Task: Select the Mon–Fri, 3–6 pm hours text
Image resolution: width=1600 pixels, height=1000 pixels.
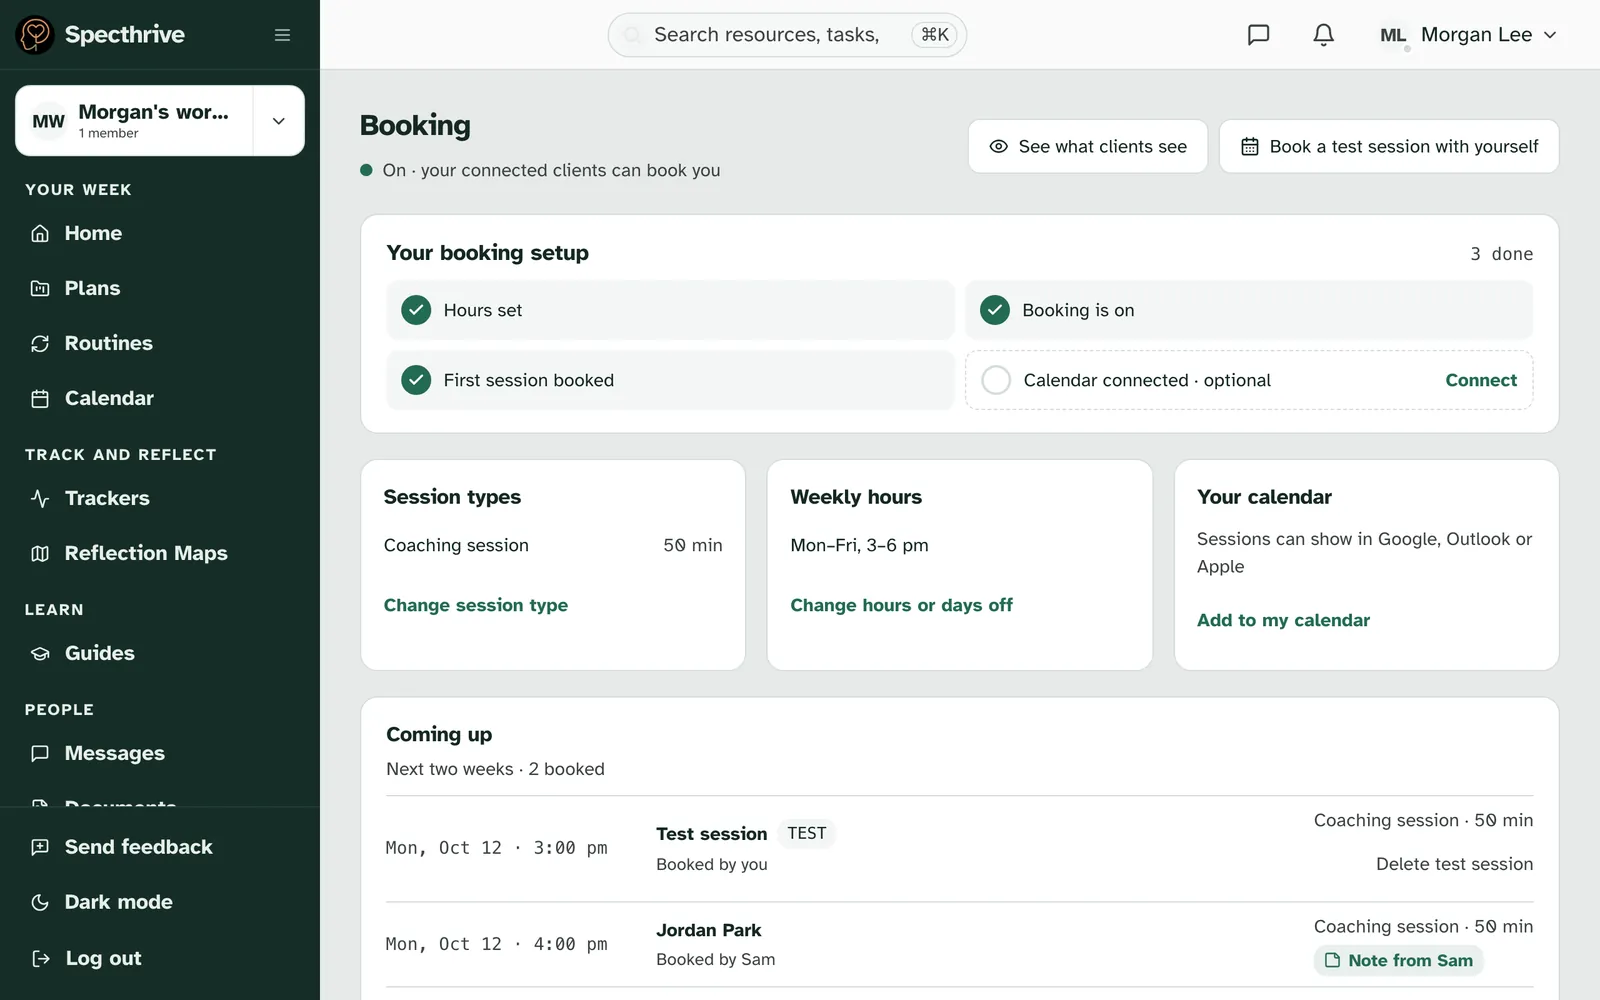Action: click(859, 546)
